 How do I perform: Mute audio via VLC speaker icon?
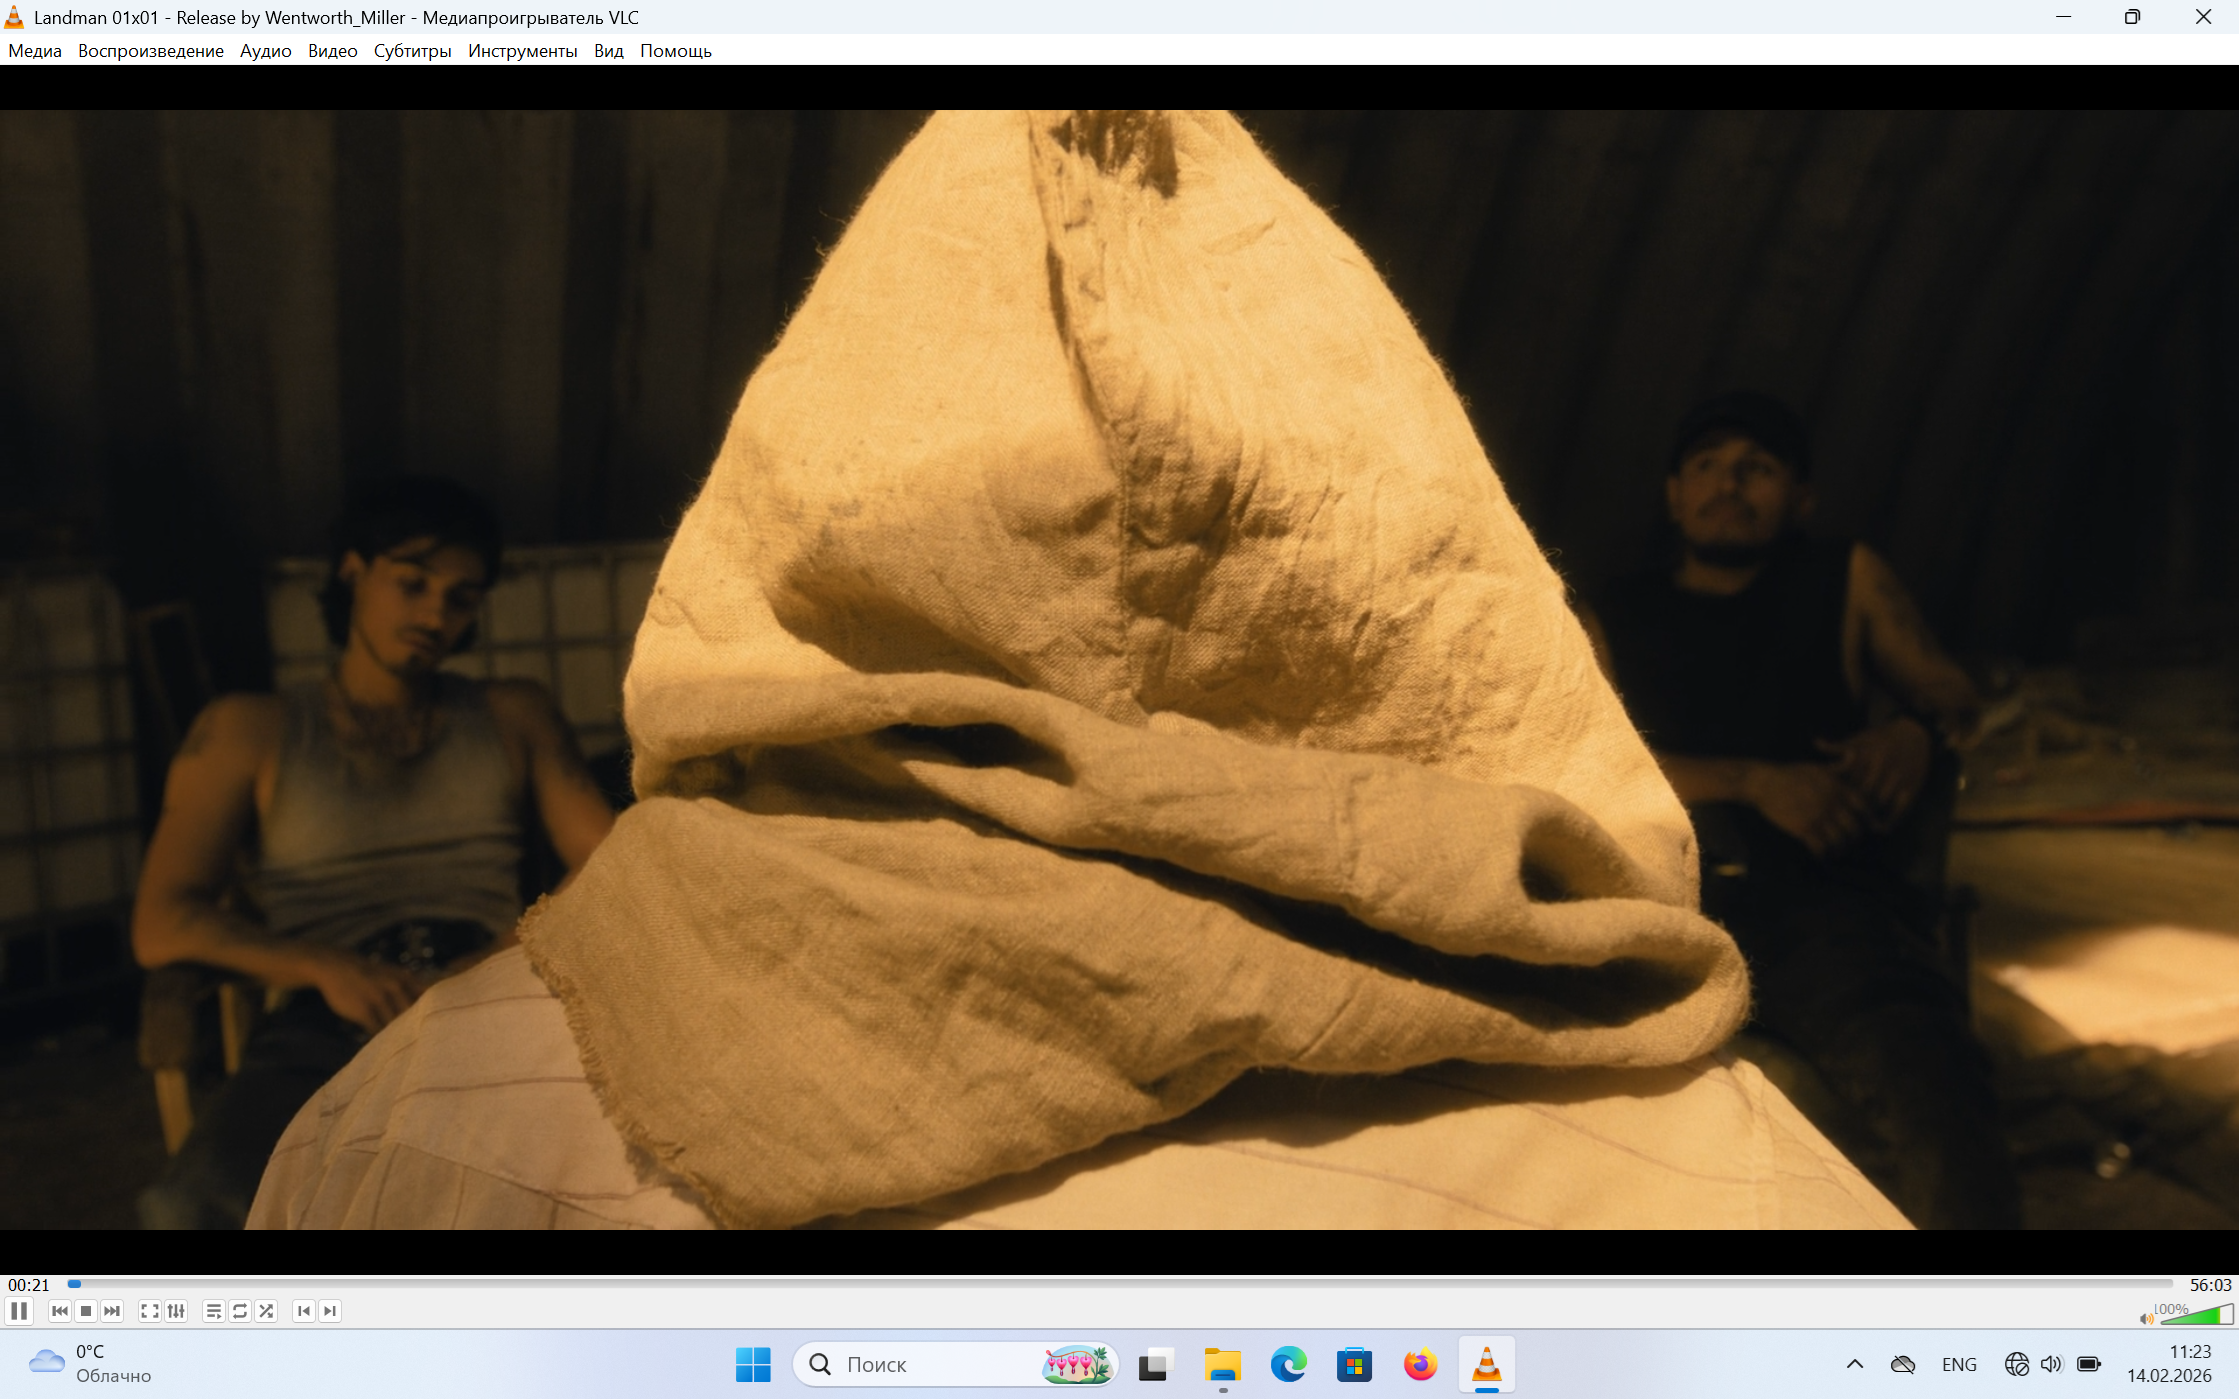(2145, 1318)
